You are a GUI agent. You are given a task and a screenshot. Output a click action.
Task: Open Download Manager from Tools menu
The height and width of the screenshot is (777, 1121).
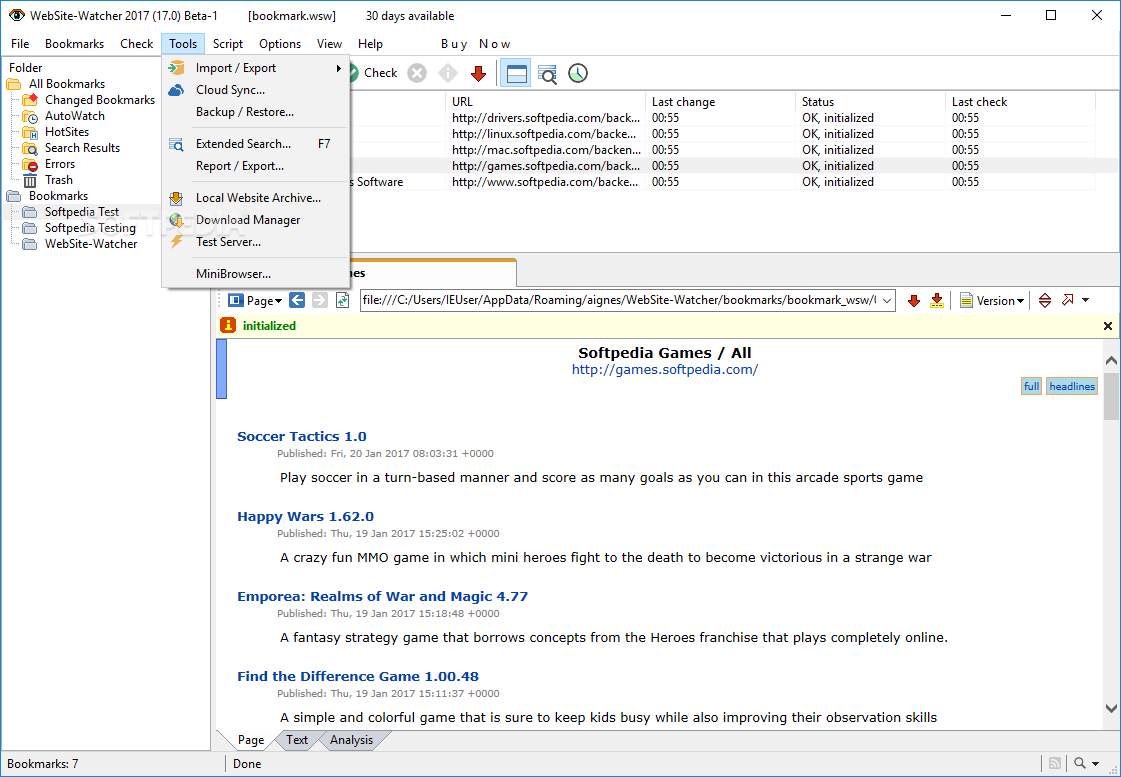[256, 220]
